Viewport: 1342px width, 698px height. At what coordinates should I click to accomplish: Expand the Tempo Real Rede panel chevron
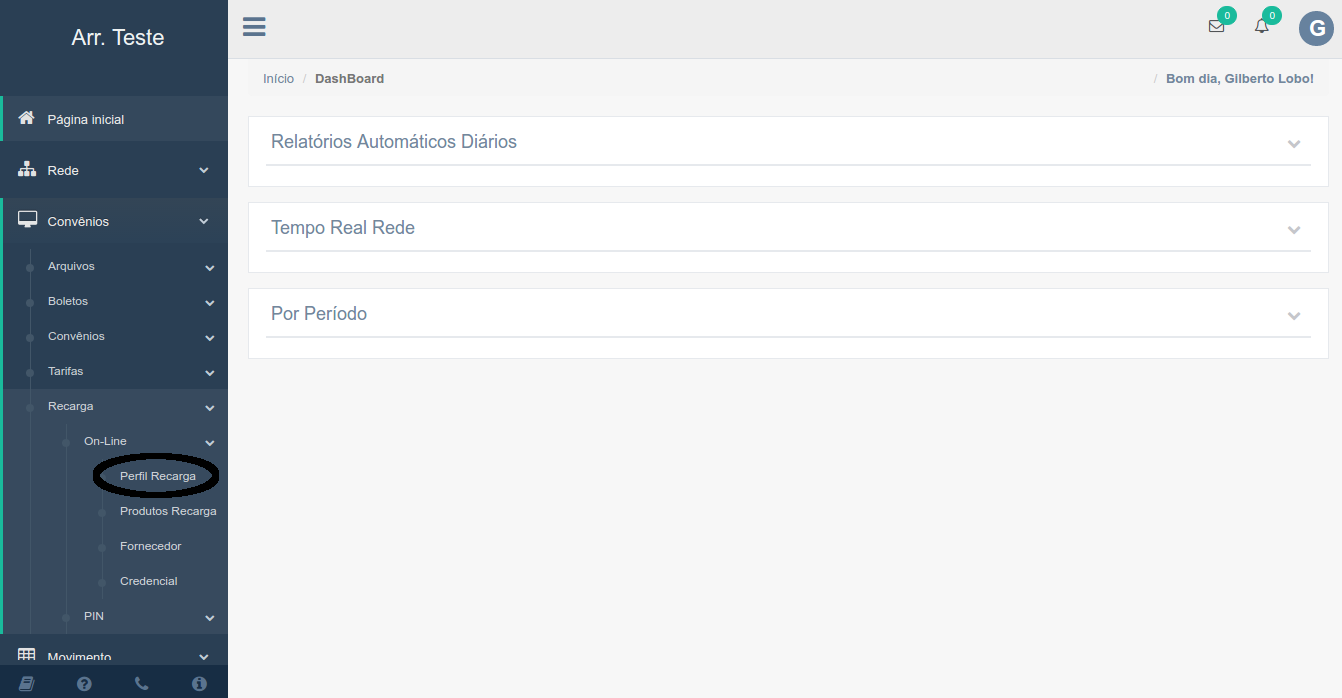pos(1293,229)
